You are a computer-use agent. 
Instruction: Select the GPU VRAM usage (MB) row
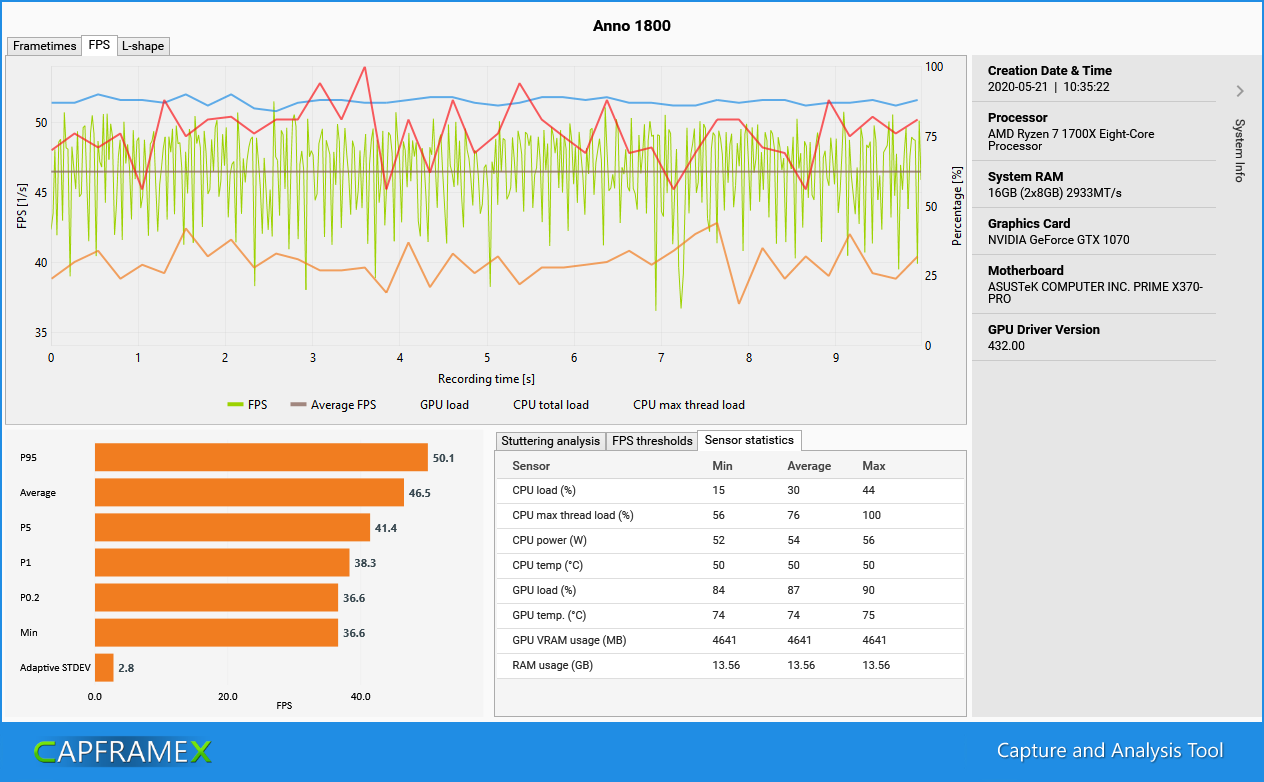(x=731, y=640)
